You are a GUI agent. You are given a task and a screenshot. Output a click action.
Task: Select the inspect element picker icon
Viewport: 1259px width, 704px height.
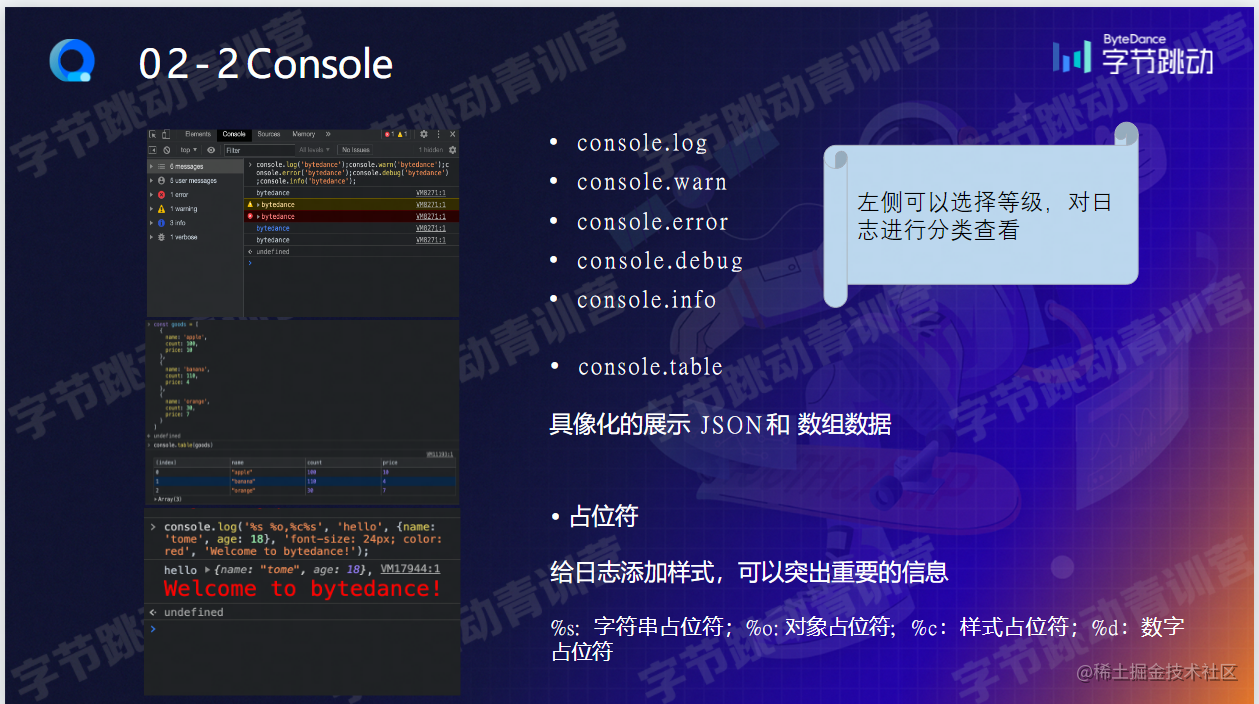pyautogui.click(x=153, y=134)
